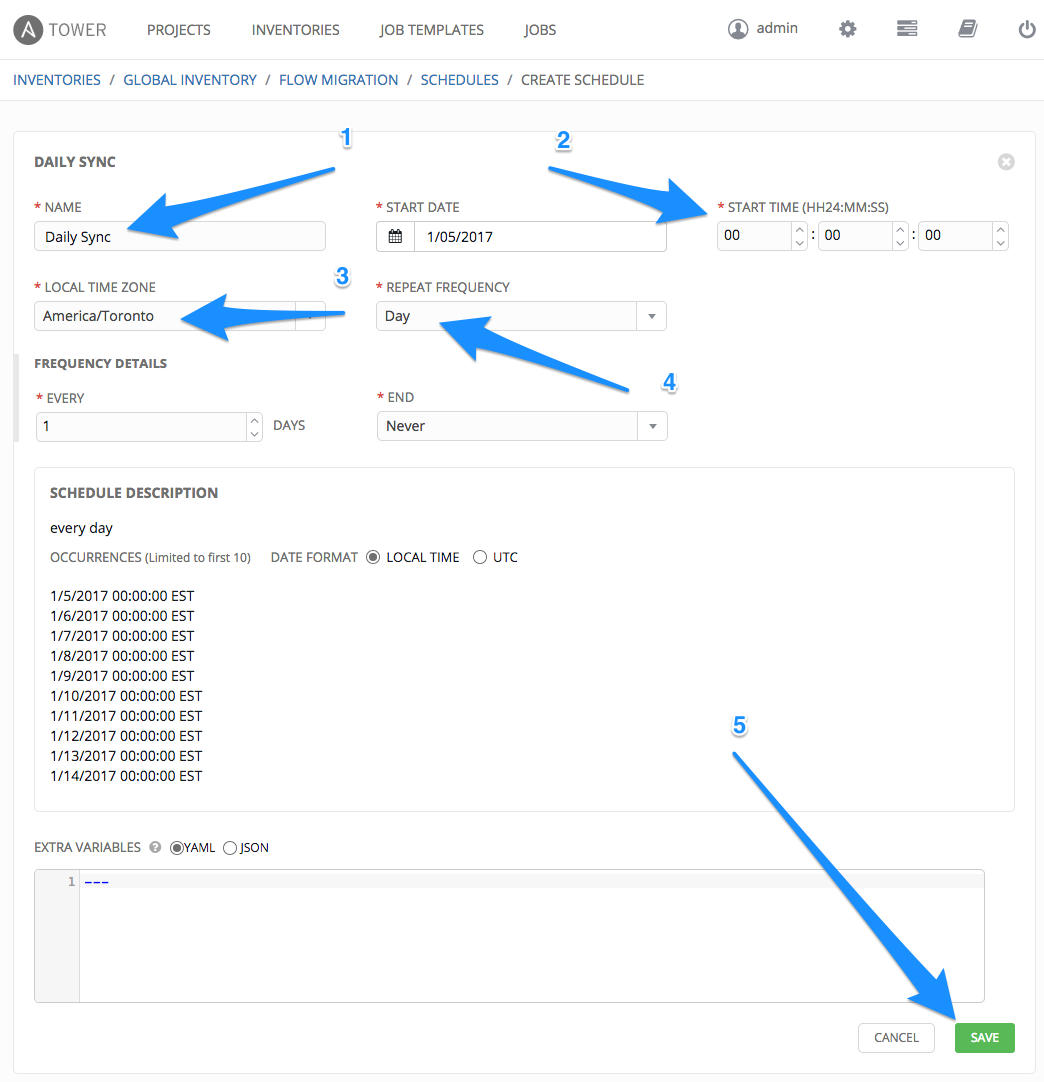The width and height of the screenshot is (1044, 1082).
Task: Expand the End dropdown set to Never
Action: [x=652, y=426]
